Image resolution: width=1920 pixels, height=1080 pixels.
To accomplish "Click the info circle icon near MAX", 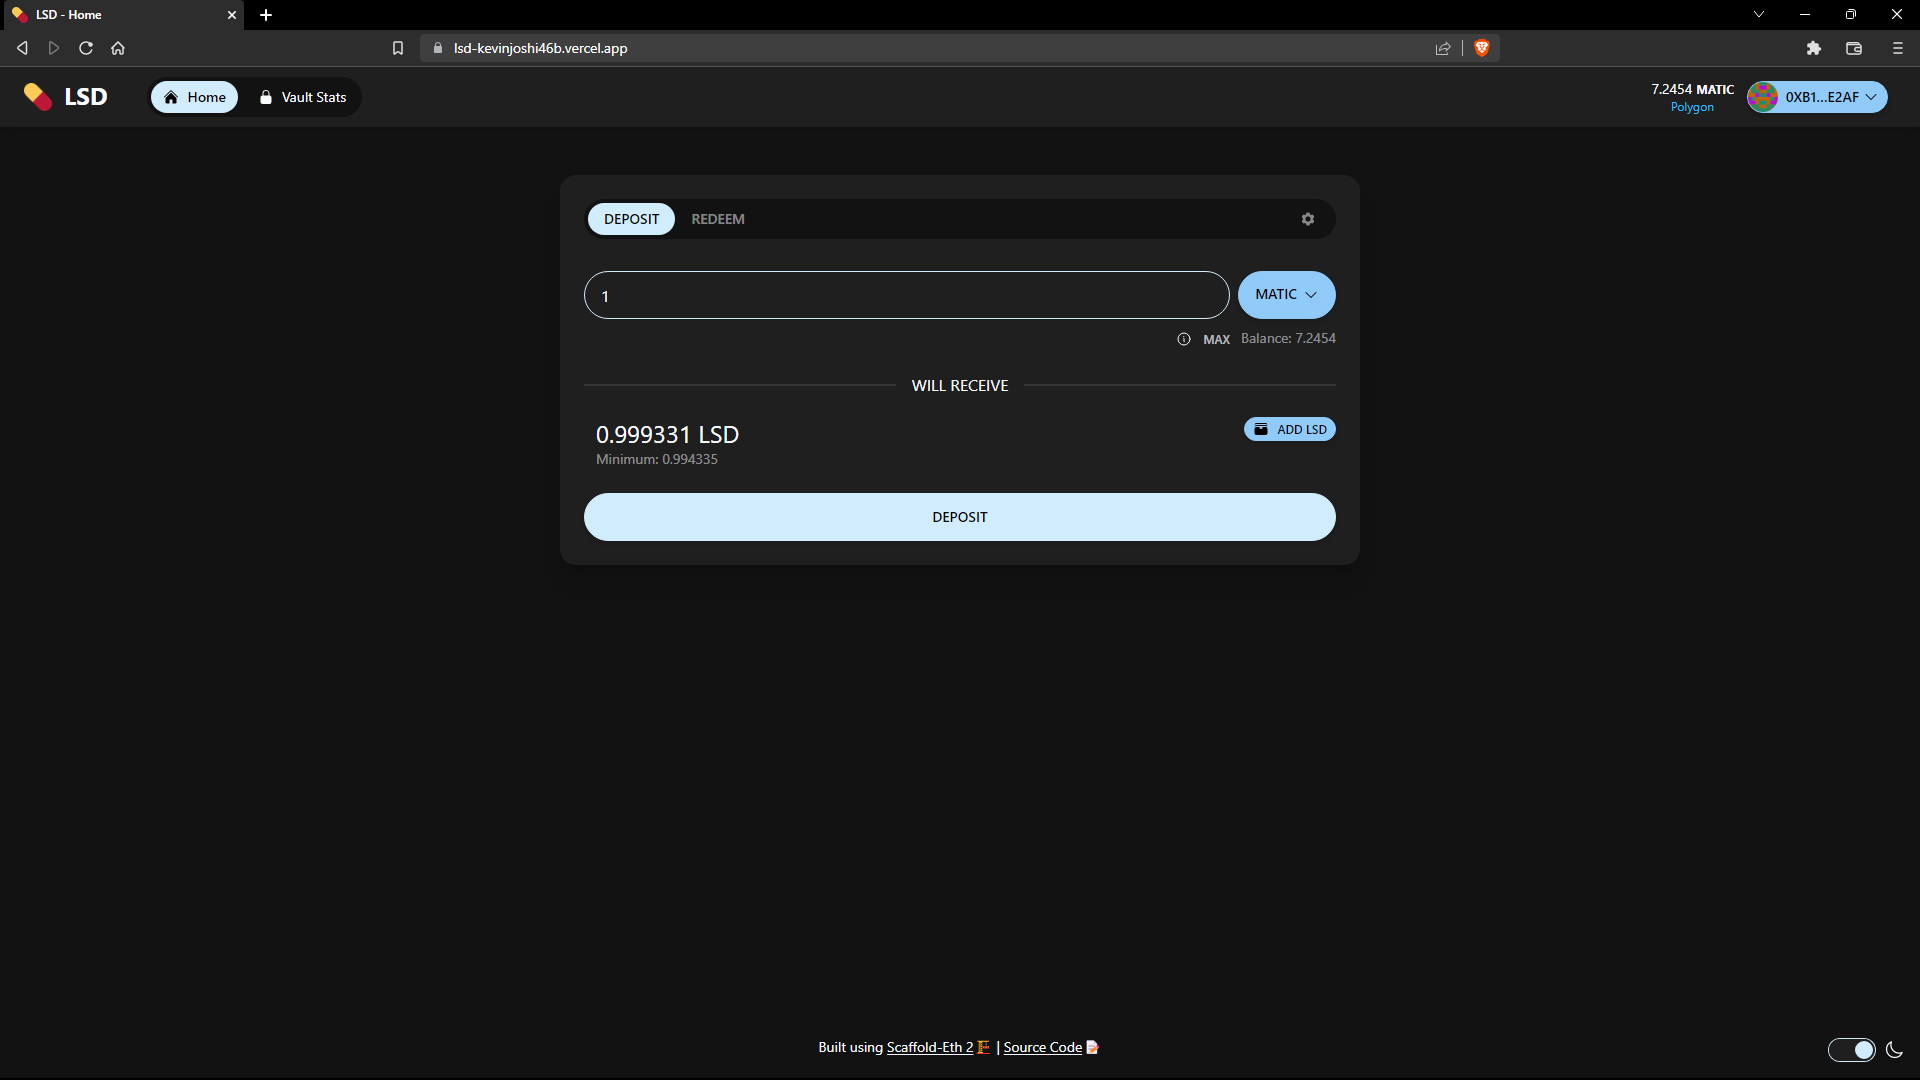I will pos(1184,339).
